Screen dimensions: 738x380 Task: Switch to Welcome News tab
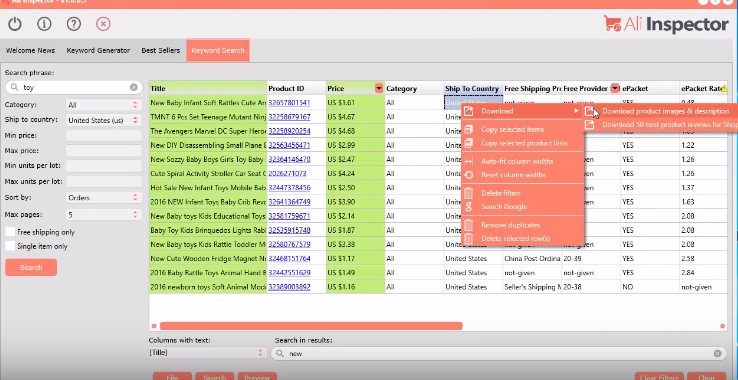(30, 50)
